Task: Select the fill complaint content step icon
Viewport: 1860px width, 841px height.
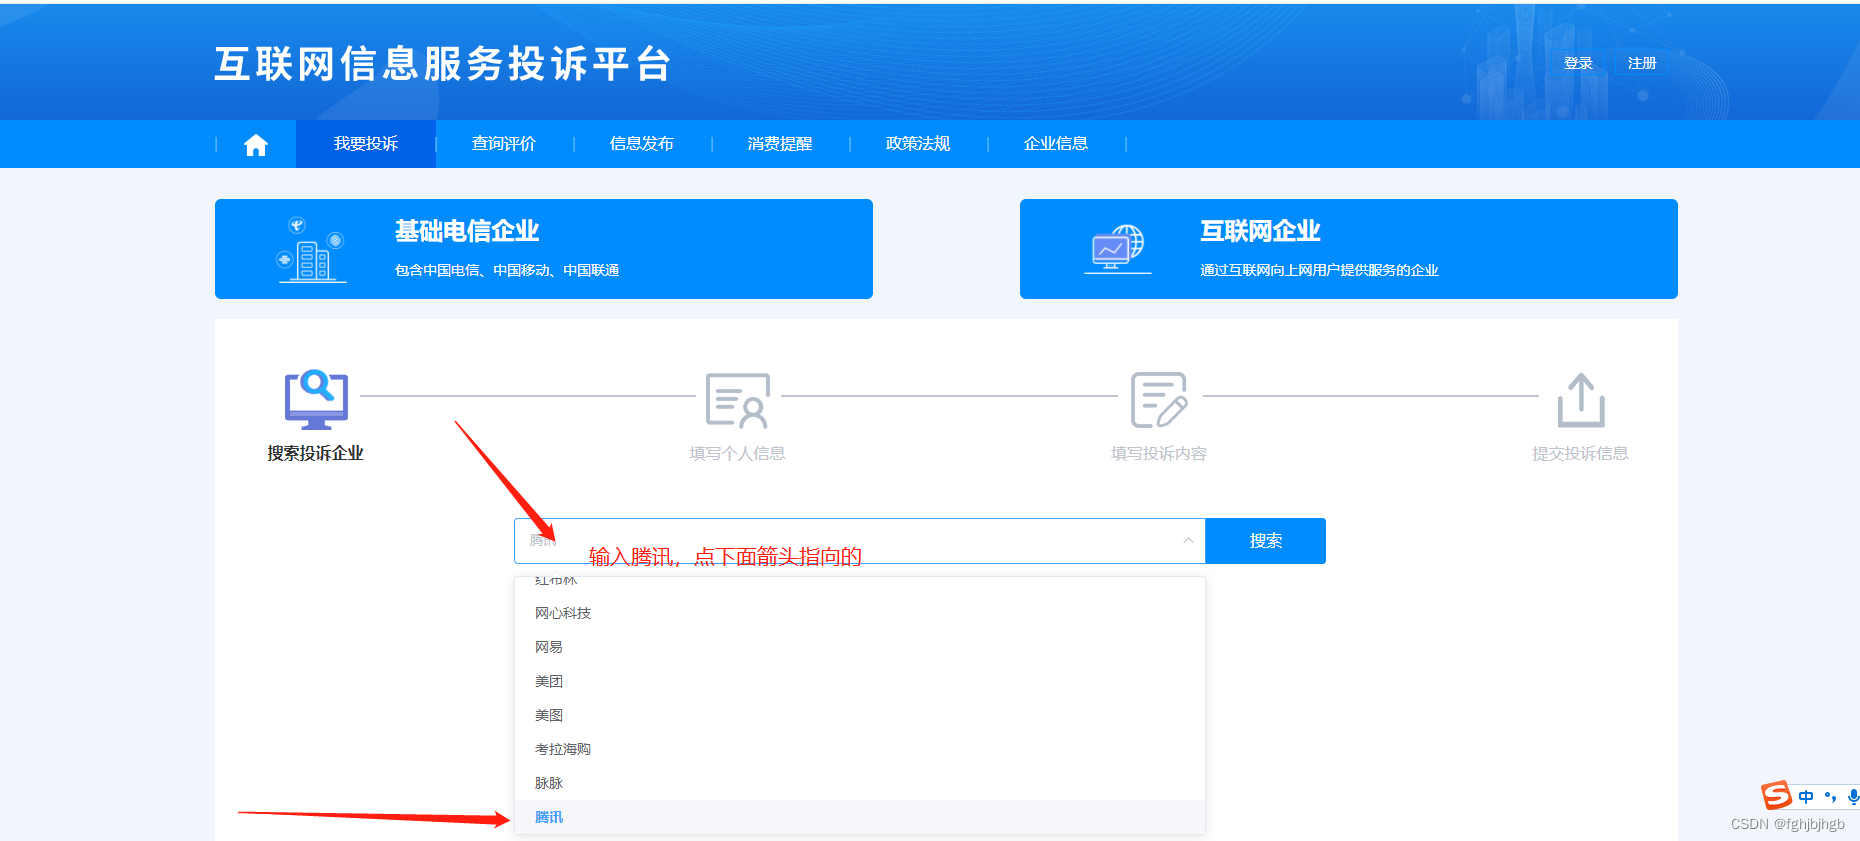Action: click(x=1159, y=400)
